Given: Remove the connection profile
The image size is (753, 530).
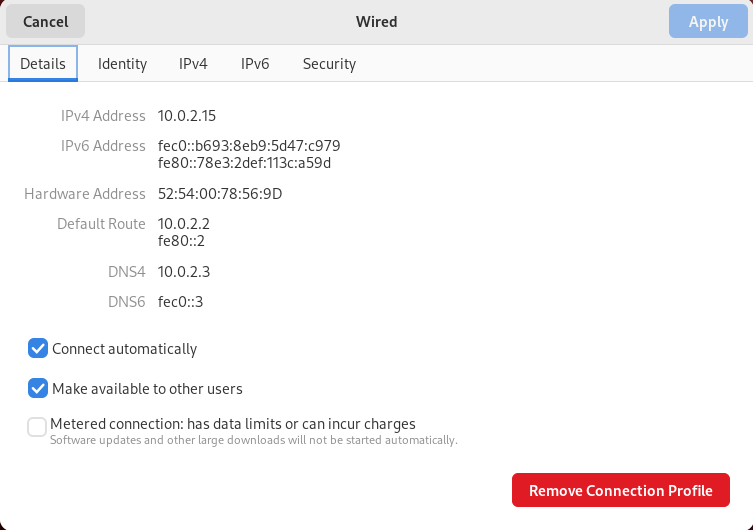Looking at the screenshot, I should point(620,490).
